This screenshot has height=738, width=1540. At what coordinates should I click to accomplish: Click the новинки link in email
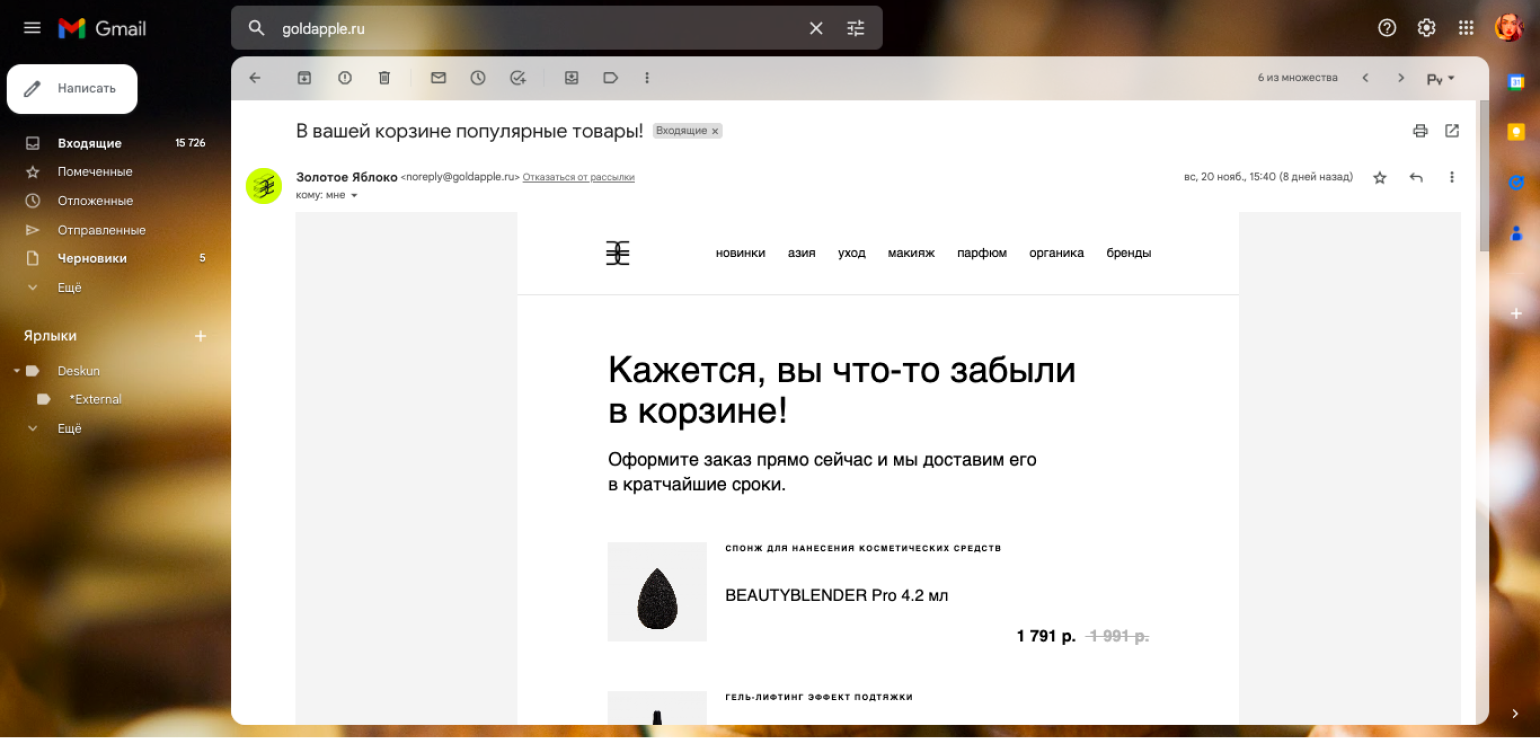(740, 253)
